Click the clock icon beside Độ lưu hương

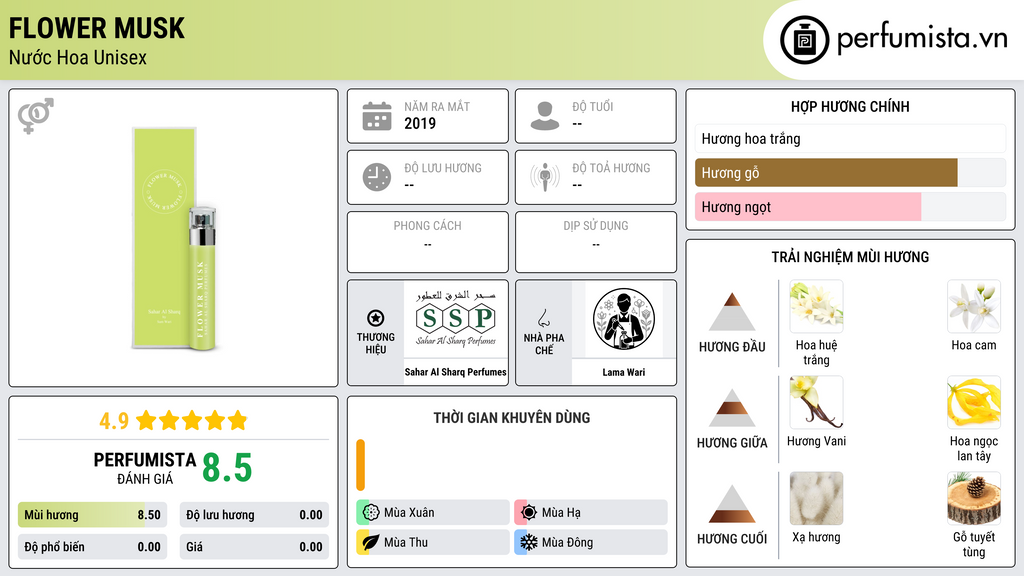tap(377, 177)
